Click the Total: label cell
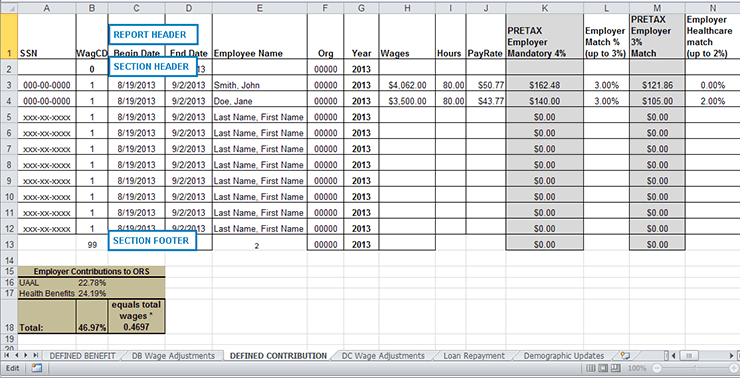This screenshot has height=378, width=740. (46, 316)
